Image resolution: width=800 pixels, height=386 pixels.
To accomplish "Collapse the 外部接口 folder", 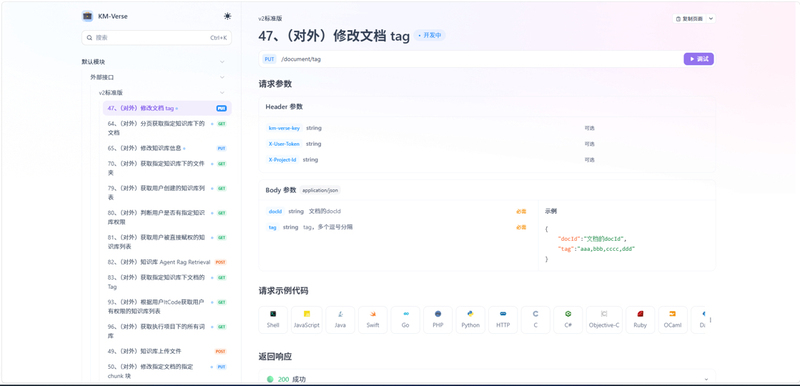I will (x=222, y=77).
